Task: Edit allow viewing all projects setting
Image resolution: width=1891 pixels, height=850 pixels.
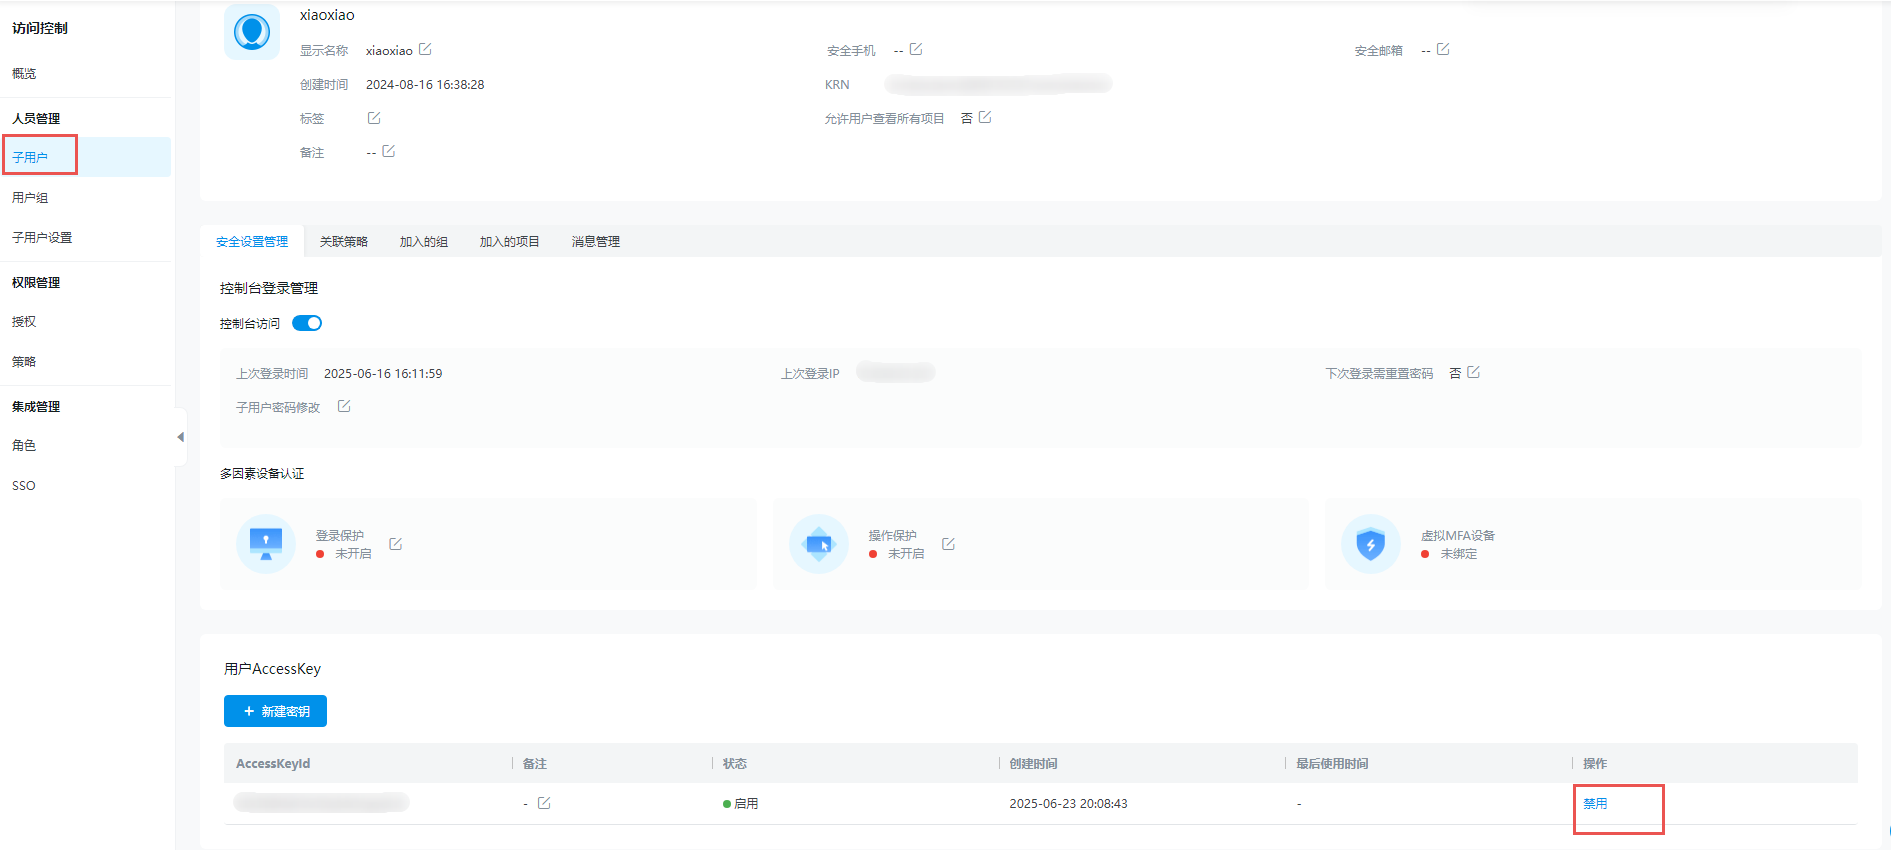Action: point(985,117)
